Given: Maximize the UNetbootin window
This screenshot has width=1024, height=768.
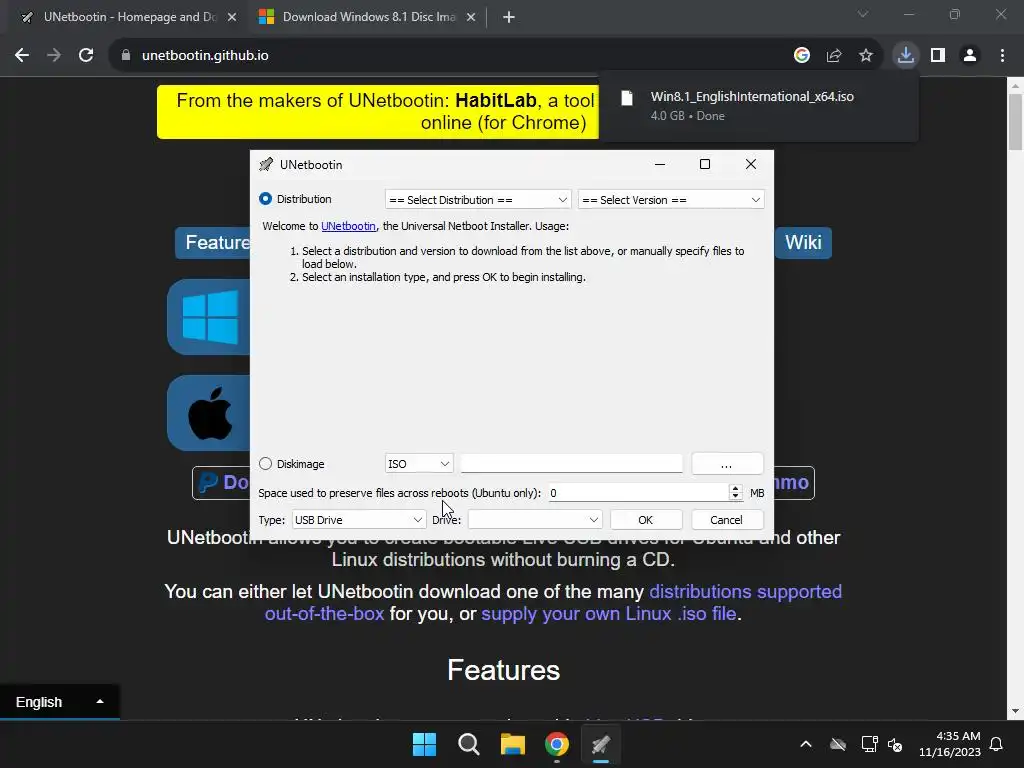Looking at the screenshot, I should click(705, 164).
